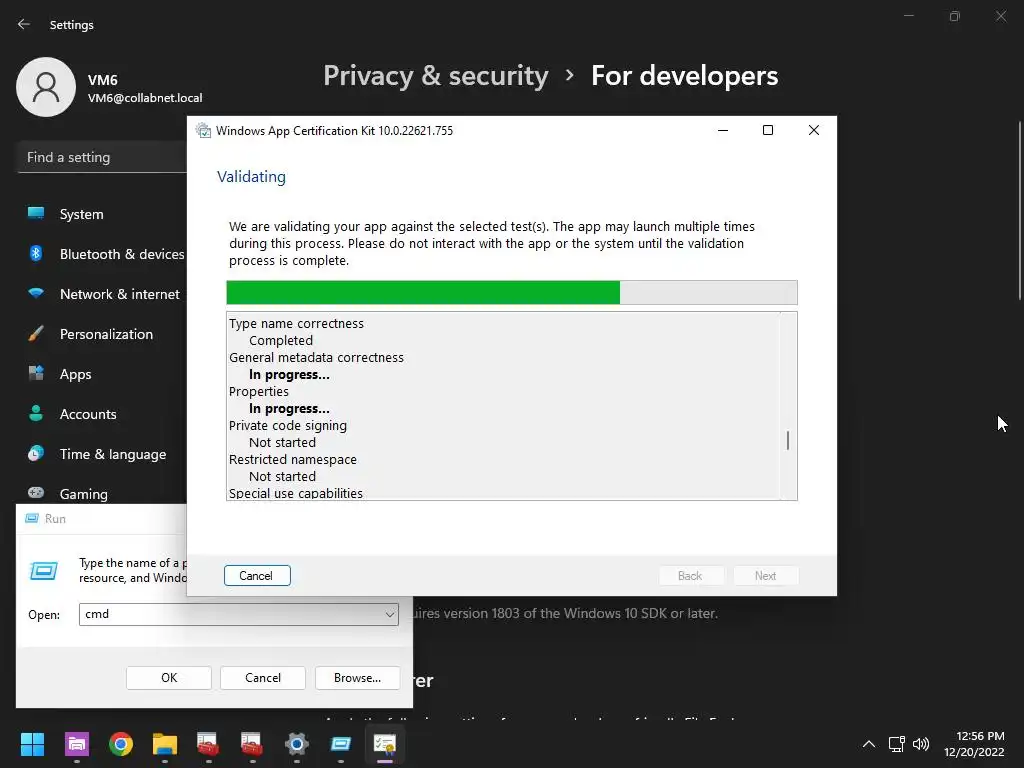
Task: Select Restricted namespace test entry
Action: (293, 459)
